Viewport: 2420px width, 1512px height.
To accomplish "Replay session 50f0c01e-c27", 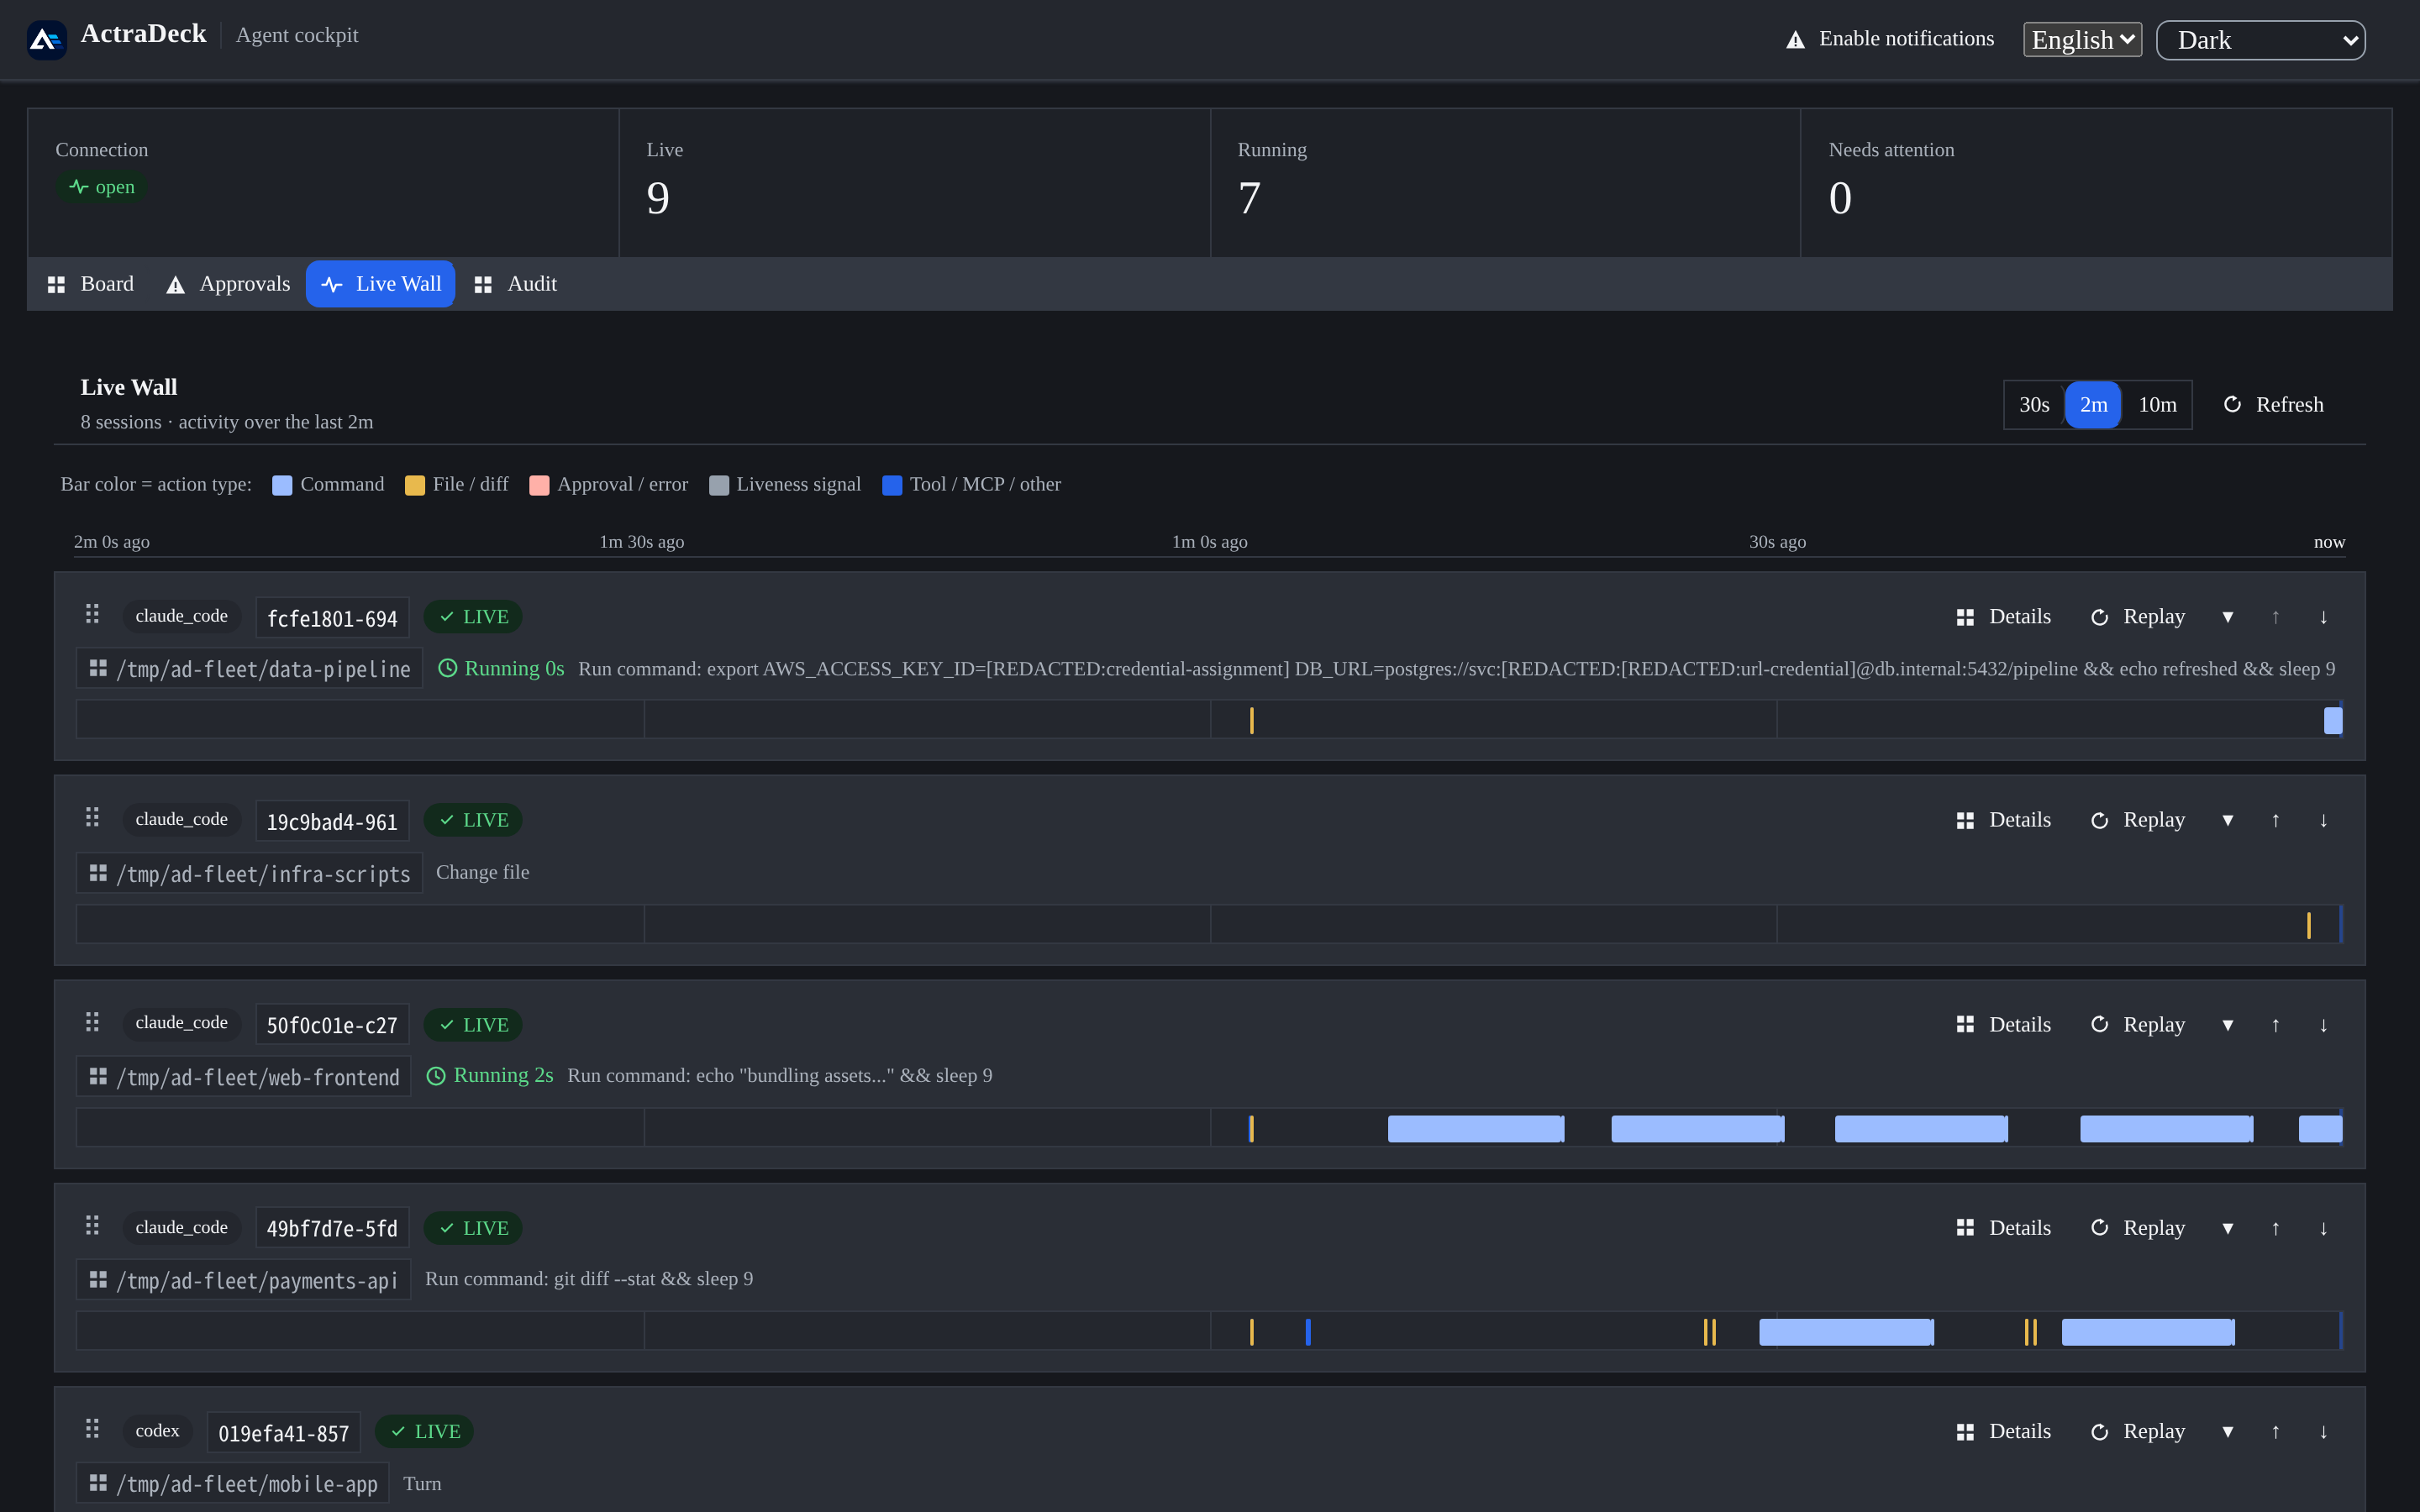I will click(x=2138, y=1025).
